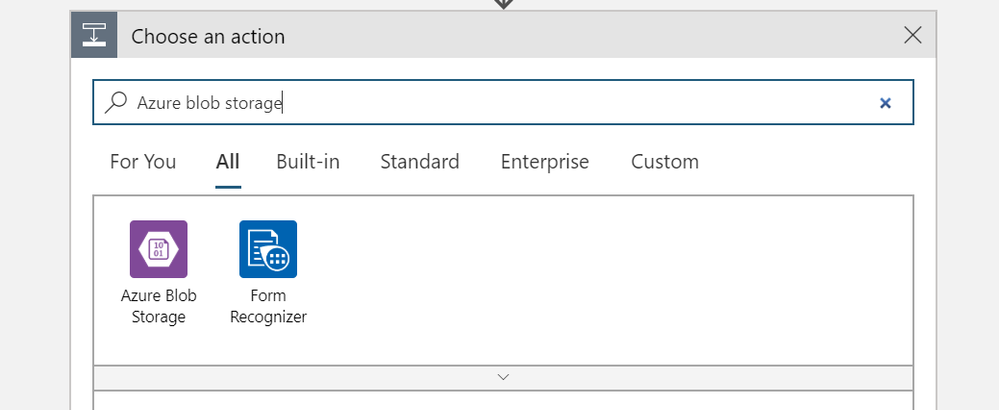Image resolution: width=999 pixels, height=410 pixels.
Task: Switch to the Enterprise tab
Action: (545, 162)
